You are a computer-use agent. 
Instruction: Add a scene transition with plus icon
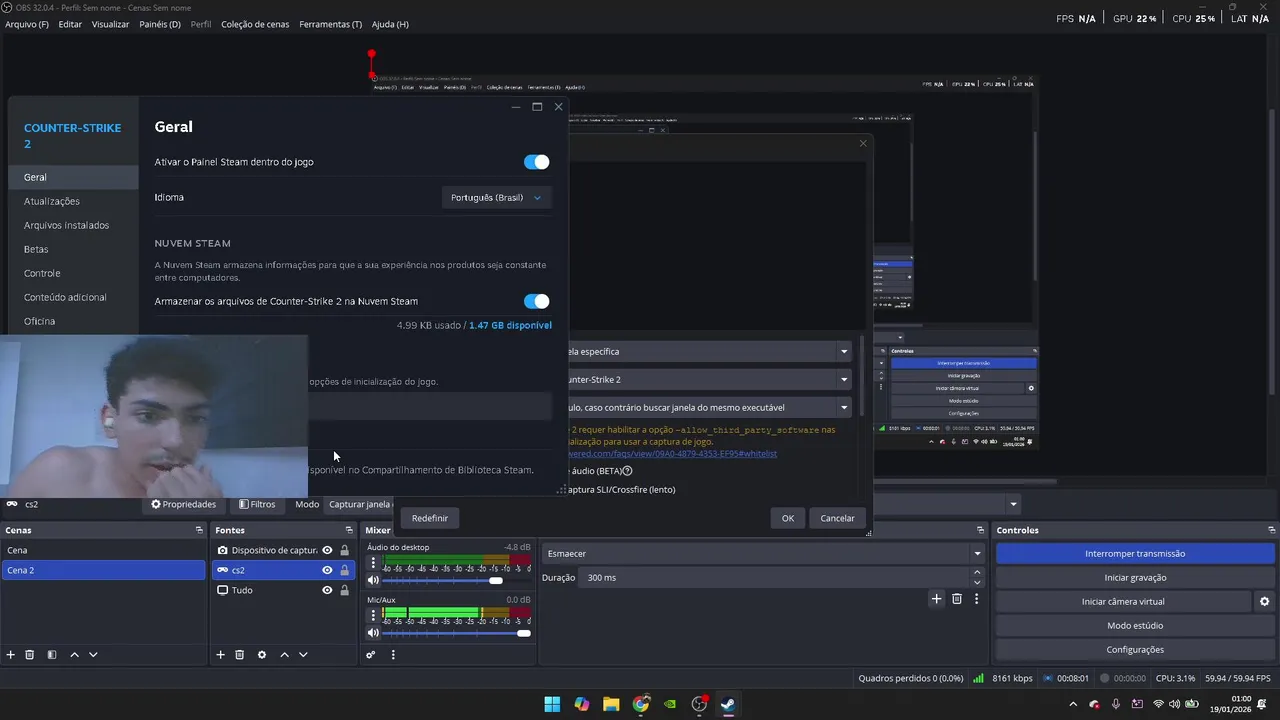[936, 599]
